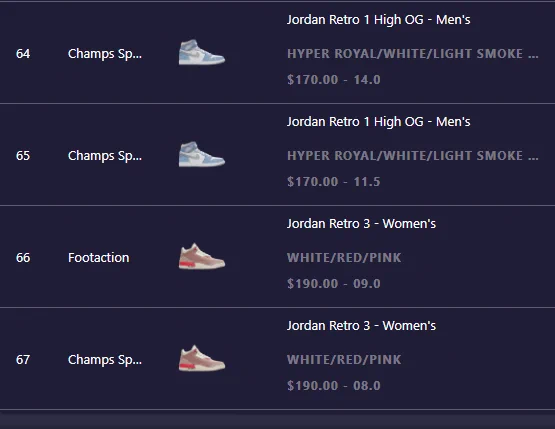Click Champs Sp... store label in row 67
This screenshot has height=429, width=555.
(x=105, y=360)
